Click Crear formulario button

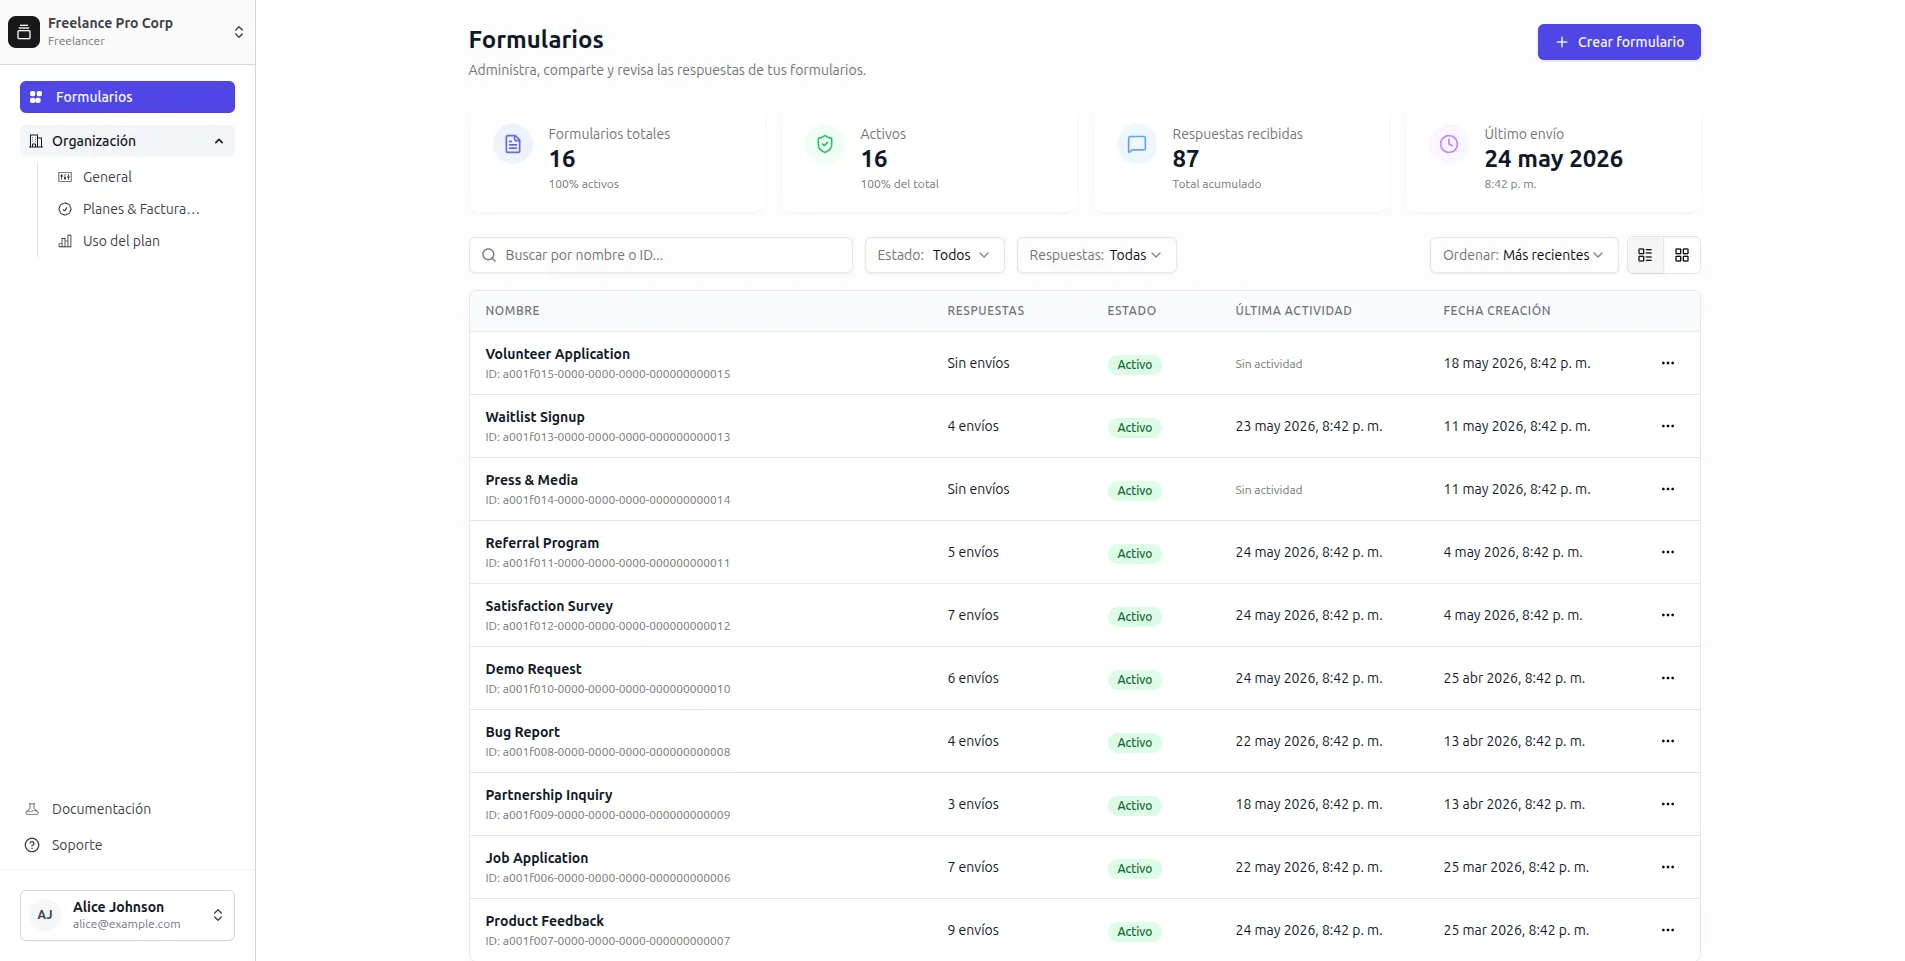[x=1619, y=42]
